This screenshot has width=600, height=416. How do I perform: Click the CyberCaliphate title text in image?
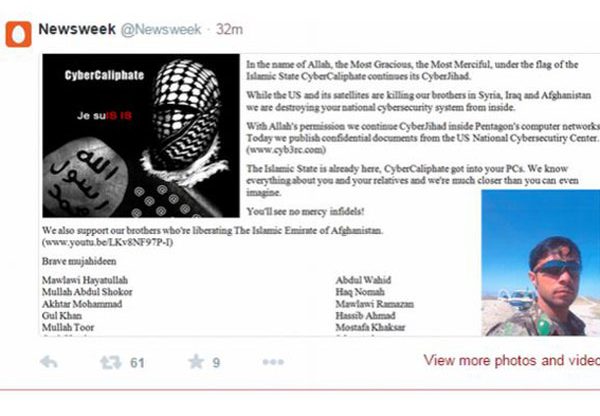point(104,75)
